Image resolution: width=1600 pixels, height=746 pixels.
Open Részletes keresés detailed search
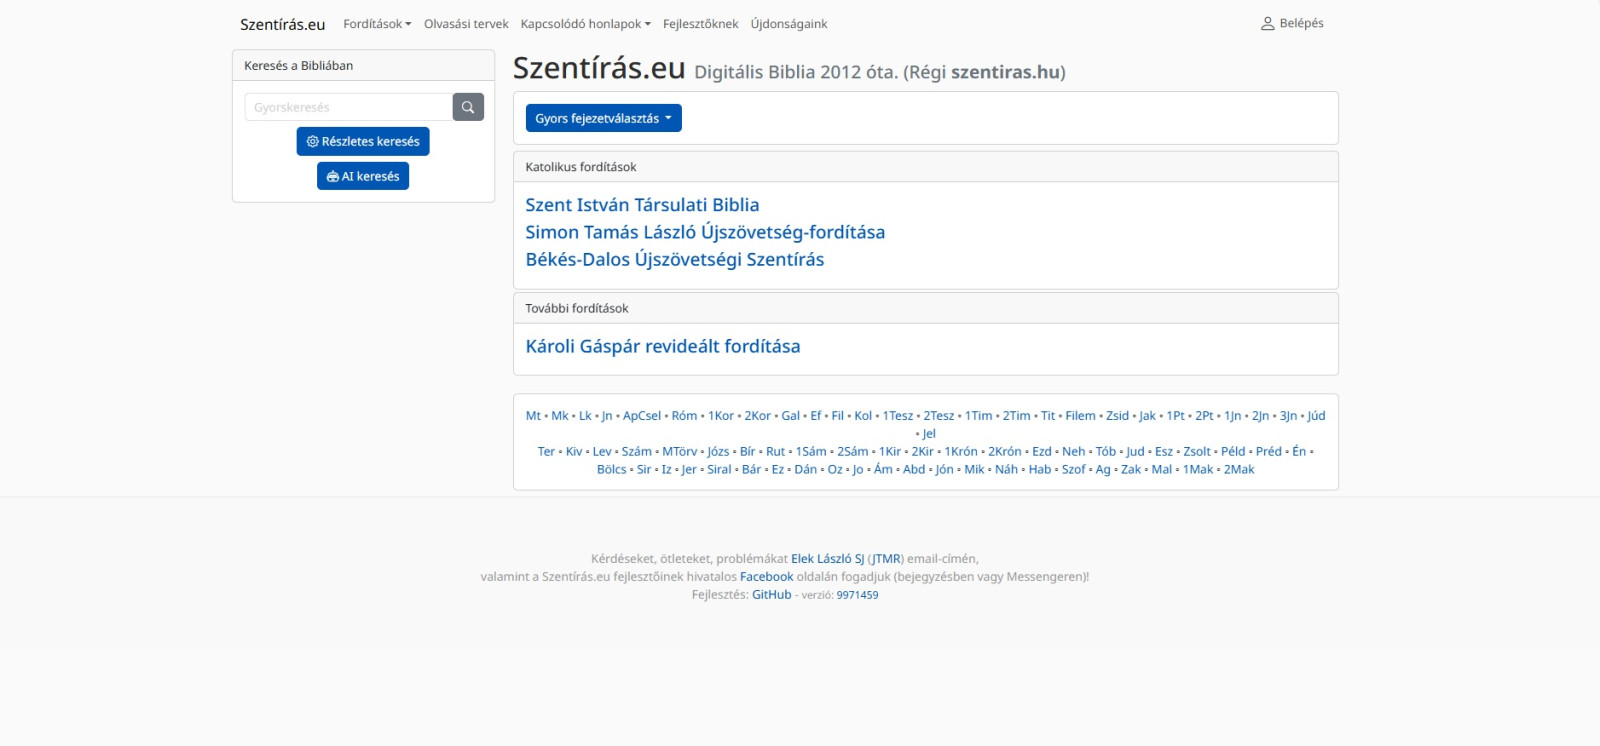point(363,142)
